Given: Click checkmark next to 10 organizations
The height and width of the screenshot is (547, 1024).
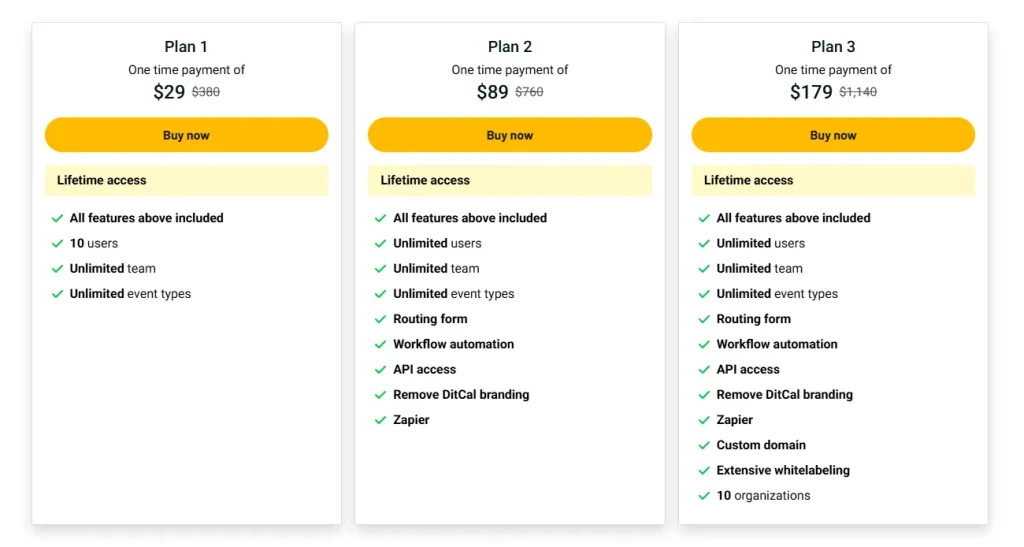Looking at the screenshot, I should click(x=704, y=496).
